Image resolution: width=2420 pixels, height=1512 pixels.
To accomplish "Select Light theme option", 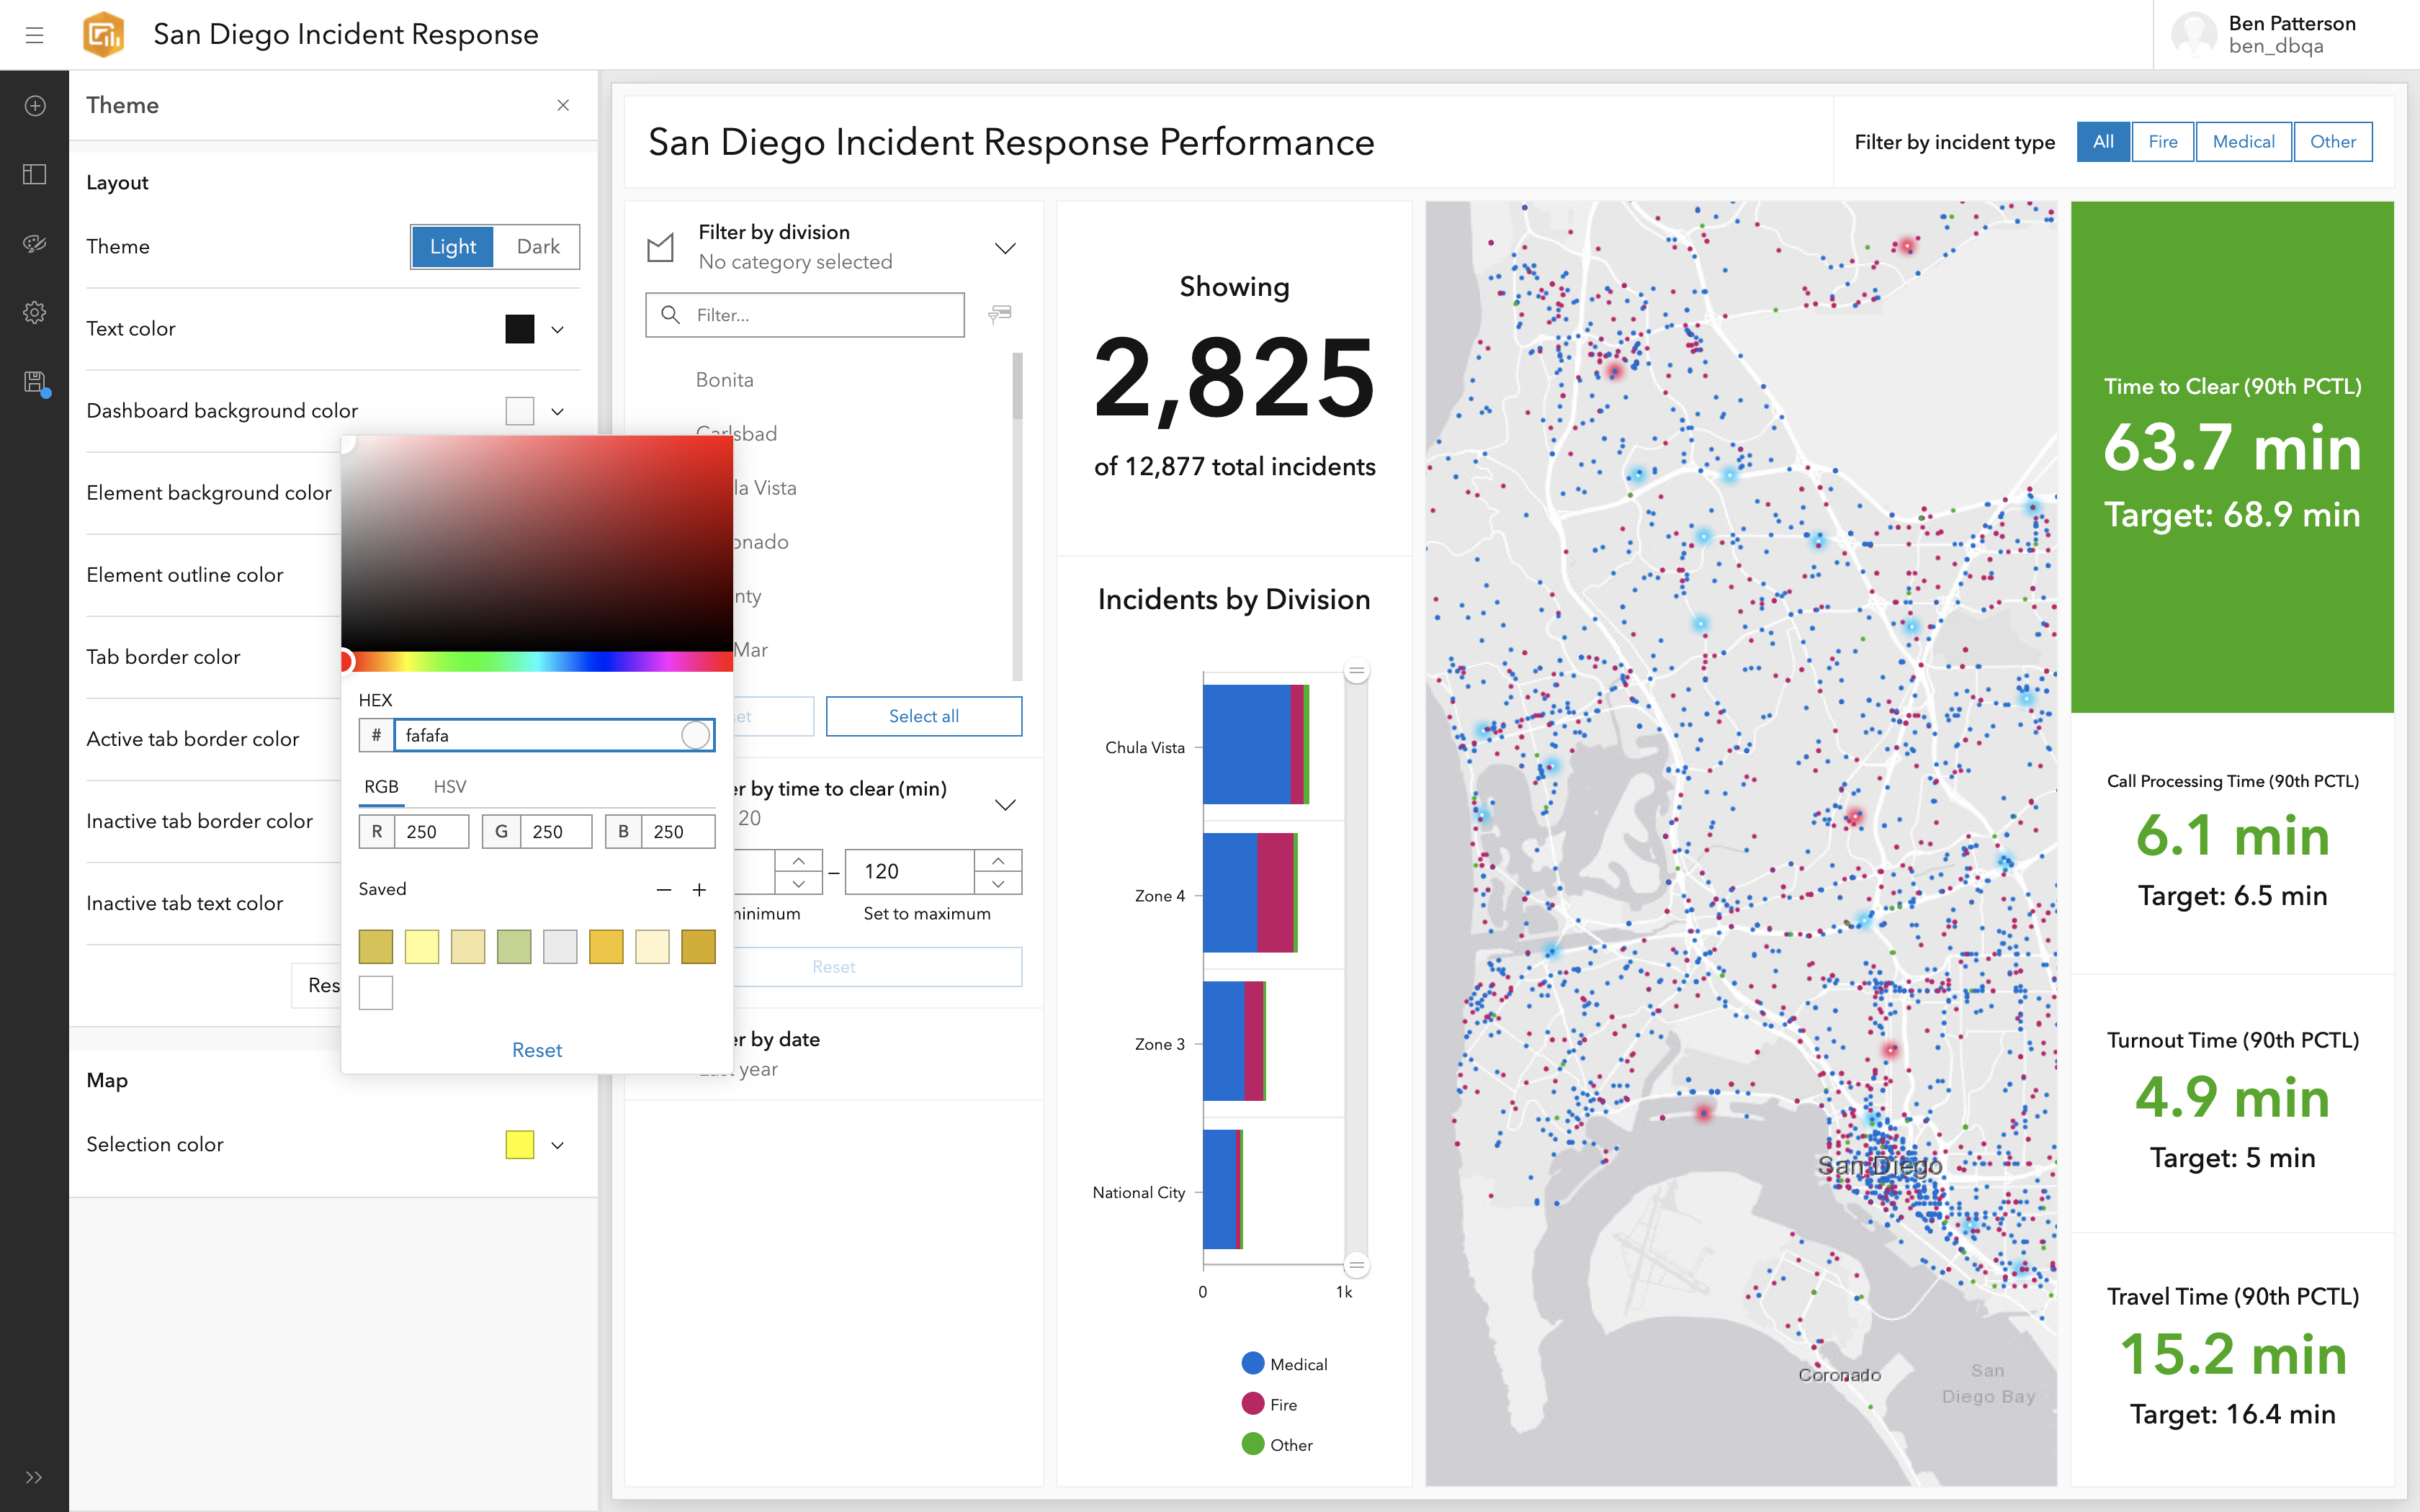I will click(452, 247).
